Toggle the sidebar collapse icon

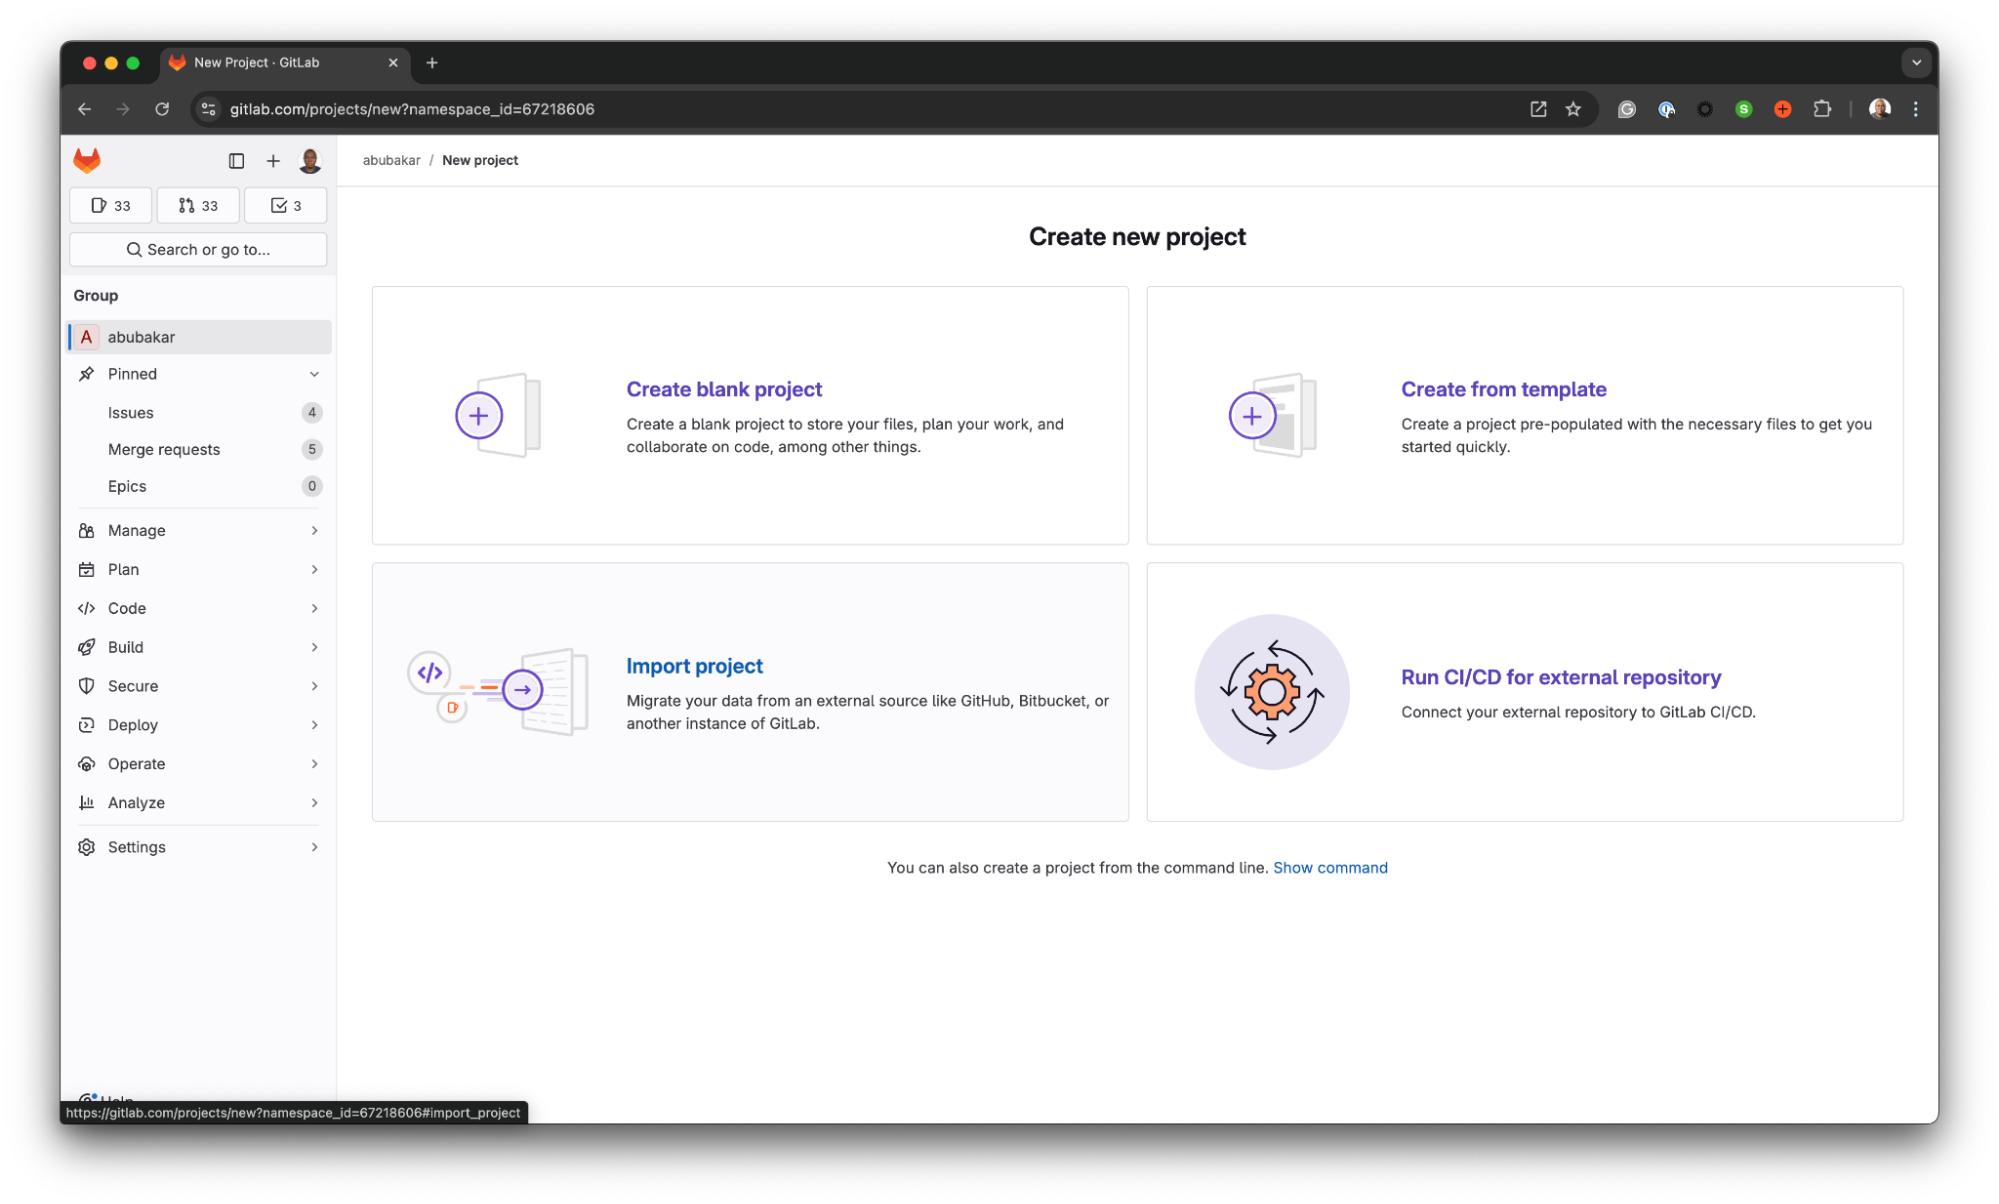(236, 160)
